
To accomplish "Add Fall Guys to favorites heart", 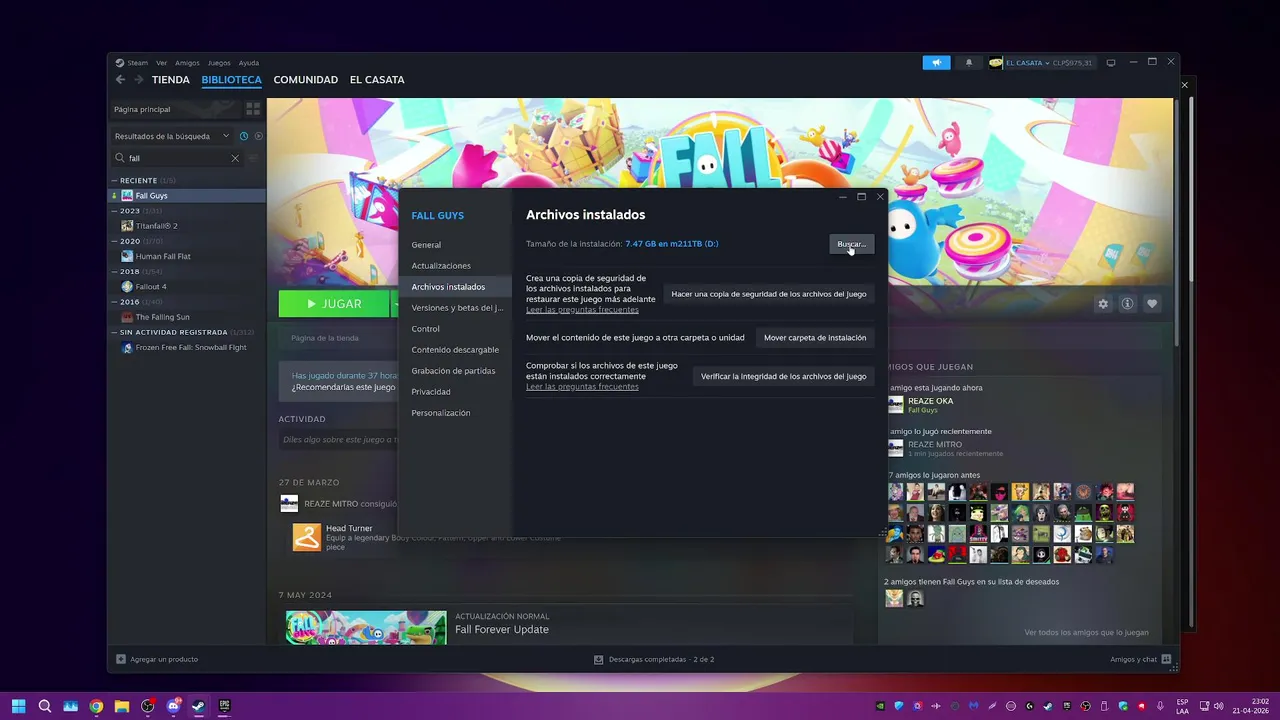I will pyautogui.click(x=1152, y=304).
